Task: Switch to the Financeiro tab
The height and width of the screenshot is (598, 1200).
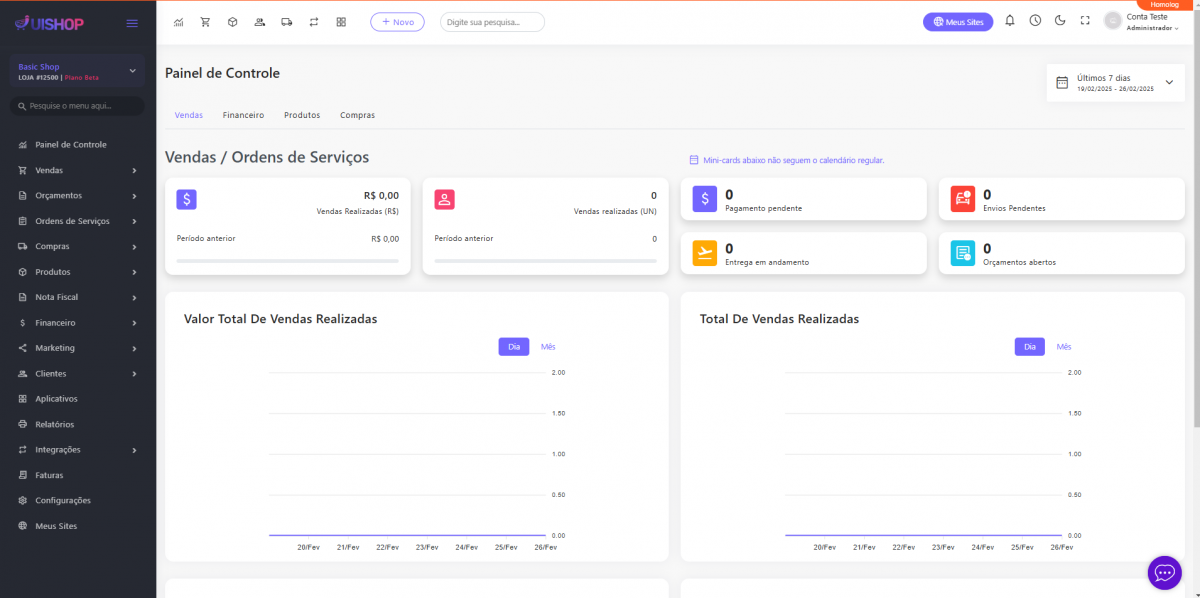Action: point(243,115)
